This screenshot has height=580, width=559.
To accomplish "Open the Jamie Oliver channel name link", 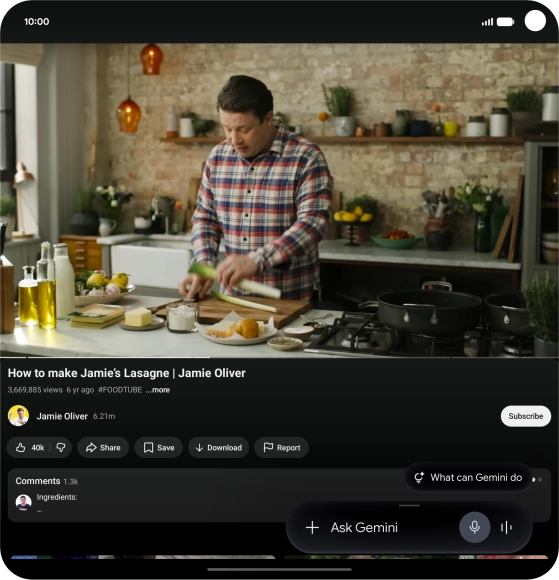I will [x=62, y=416].
